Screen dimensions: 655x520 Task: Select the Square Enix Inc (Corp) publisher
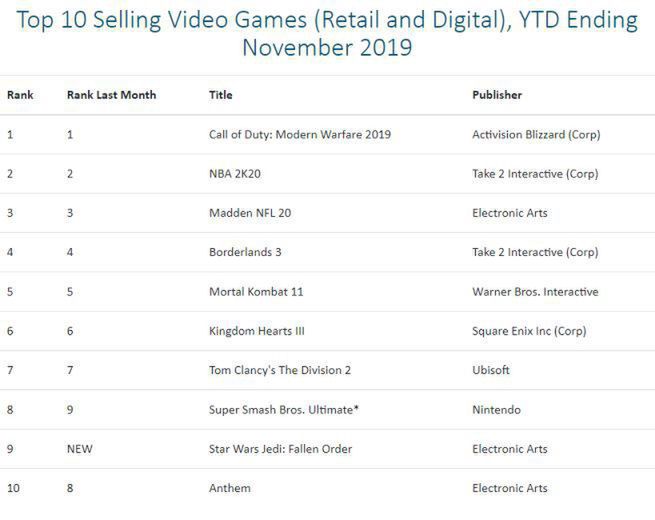[x=529, y=331]
